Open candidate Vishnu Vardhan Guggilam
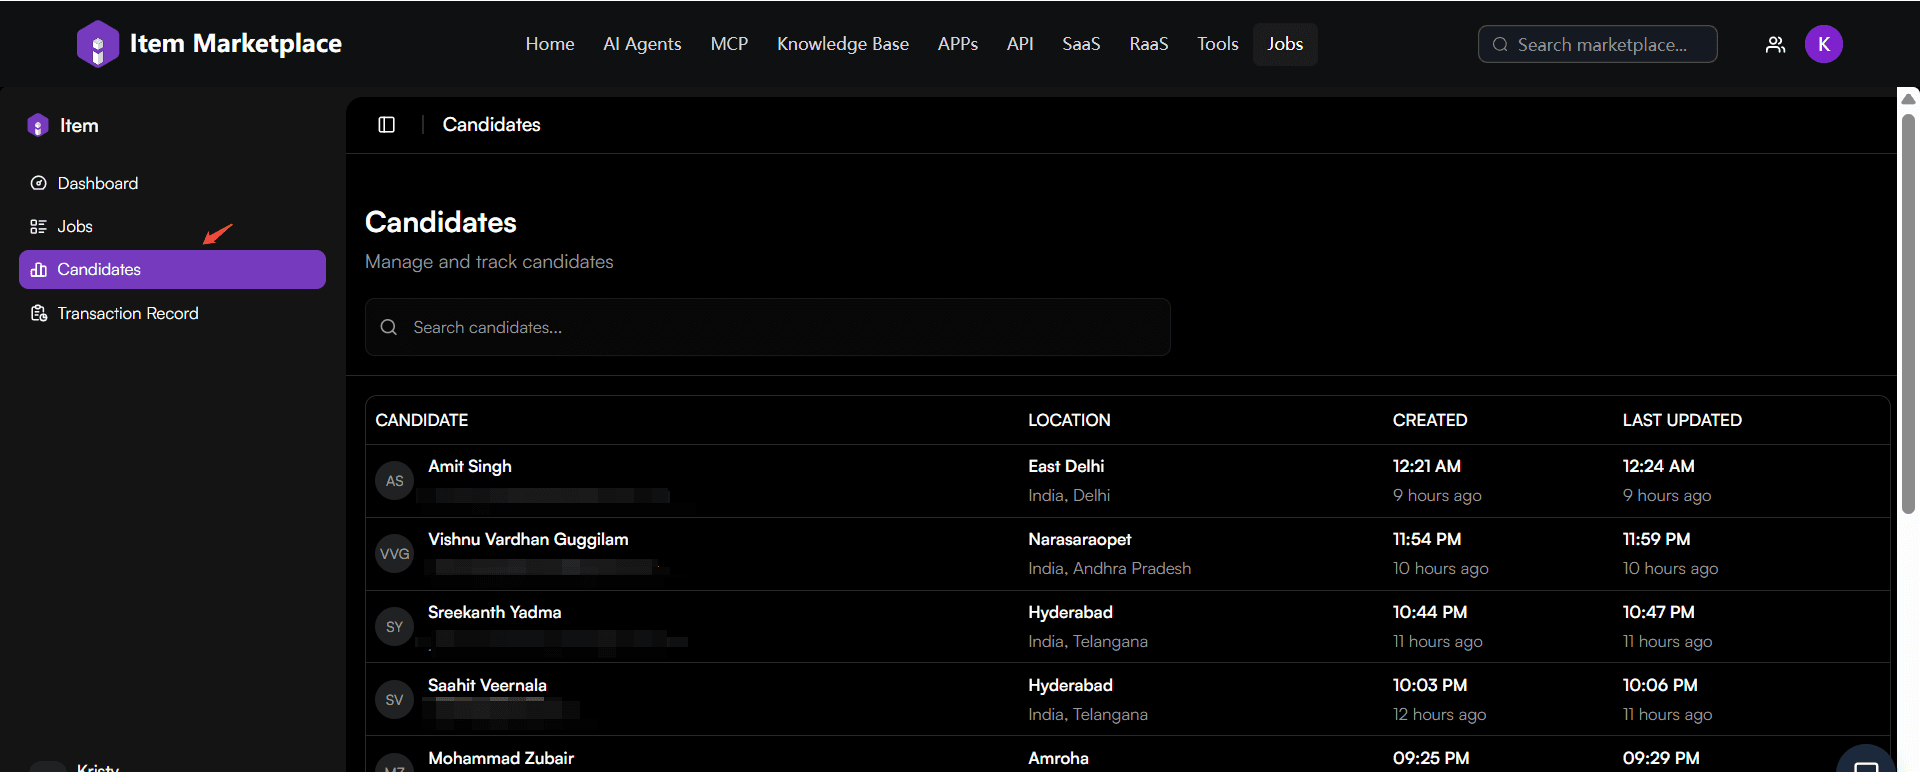This screenshot has height=773, width=1921. [528, 540]
